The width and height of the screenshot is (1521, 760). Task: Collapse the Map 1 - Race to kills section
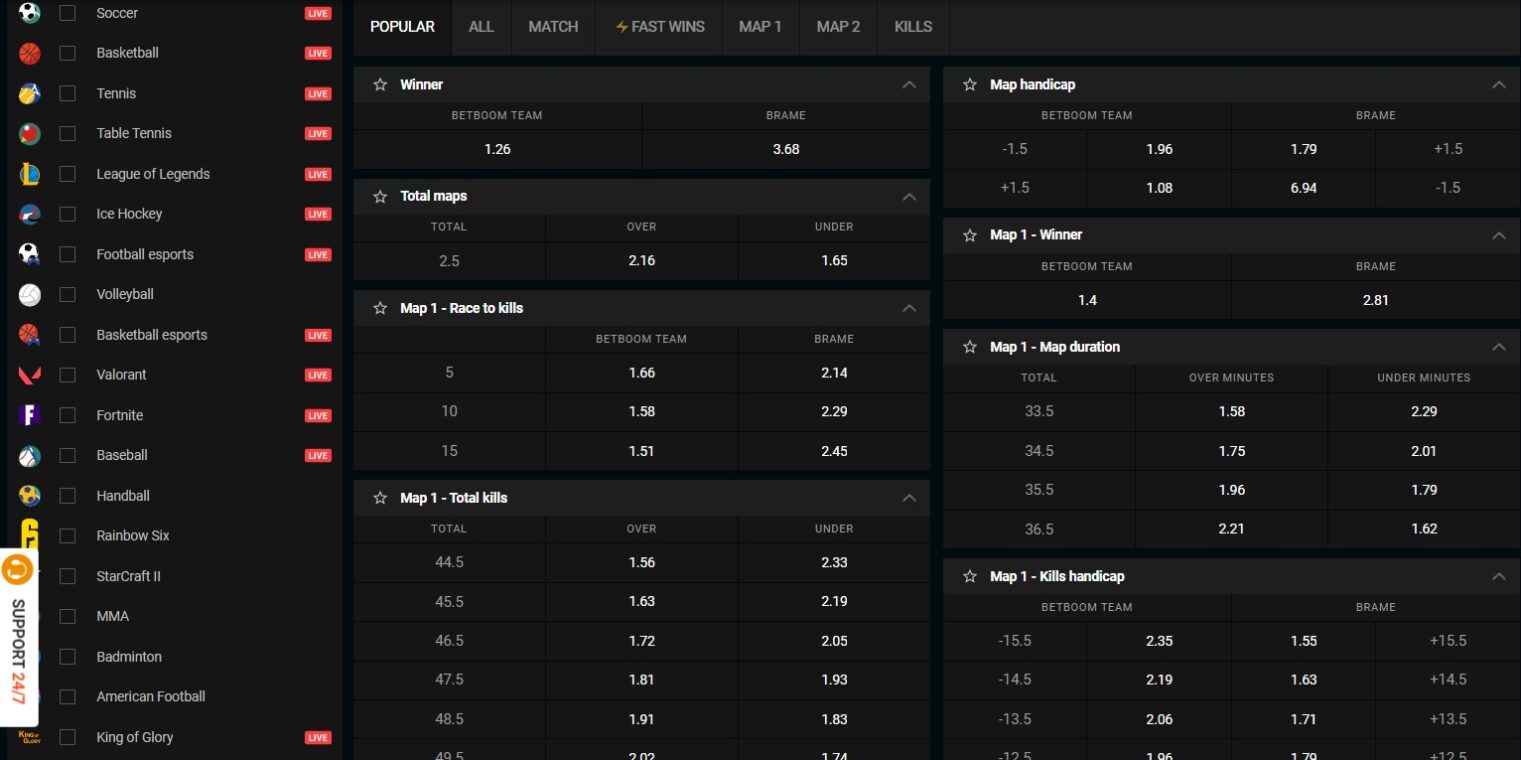908,308
